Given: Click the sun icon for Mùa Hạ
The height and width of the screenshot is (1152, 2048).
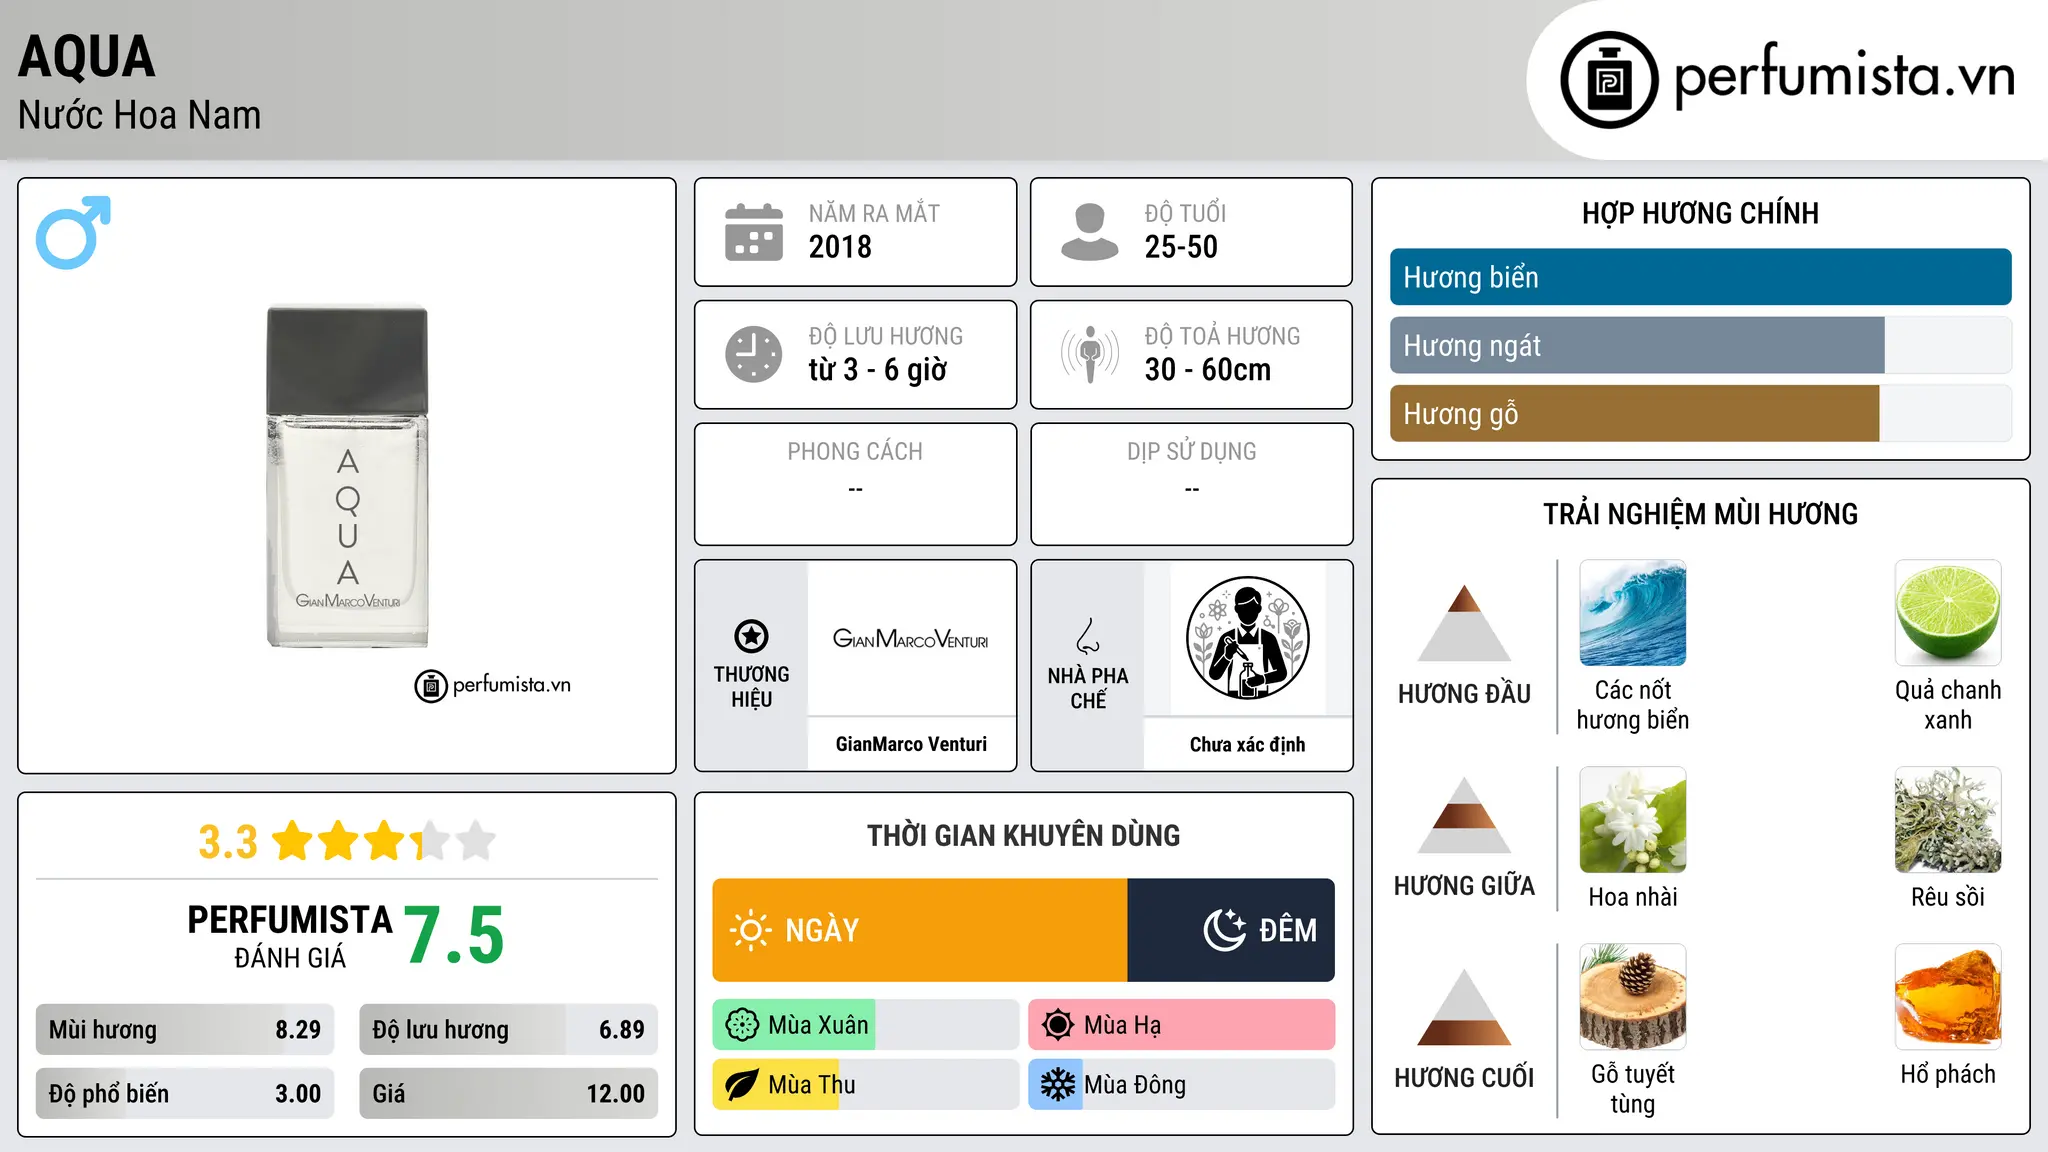Looking at the screenshot, I should pyautogui.click(x=1057, y=1025).
